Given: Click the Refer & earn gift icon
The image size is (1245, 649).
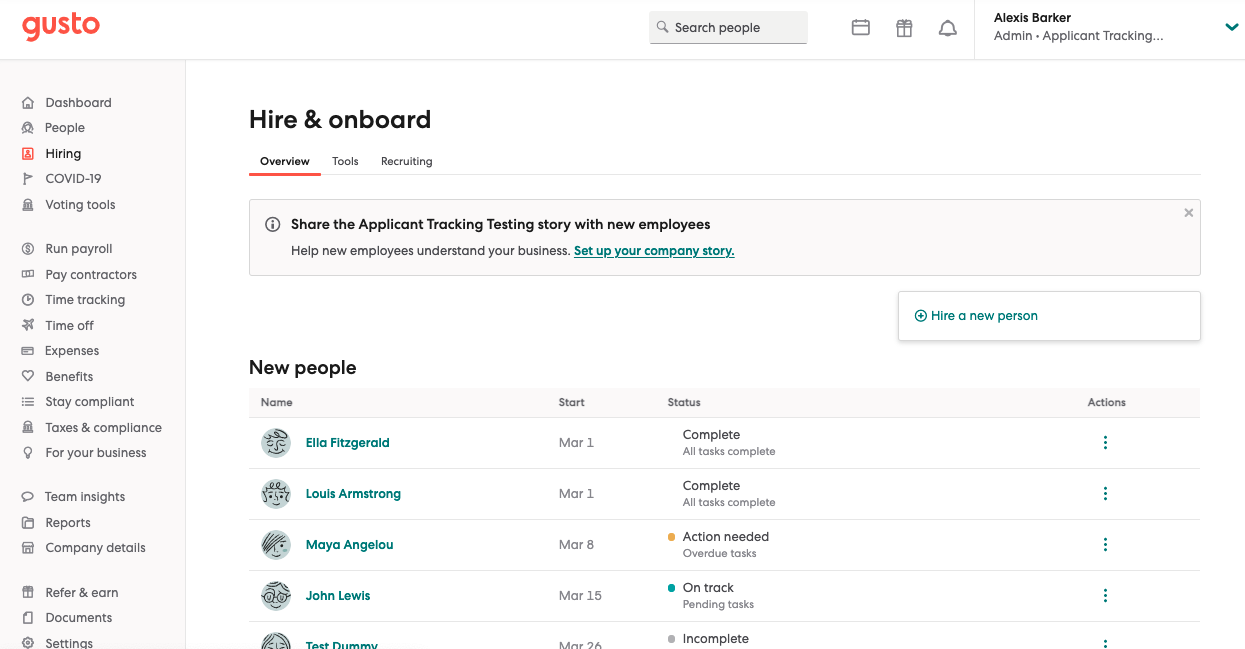Looking at the screenshot, I should 28,593.
